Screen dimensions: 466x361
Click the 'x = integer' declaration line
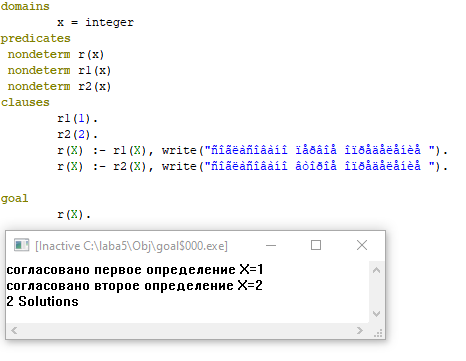tap(95, 22)
